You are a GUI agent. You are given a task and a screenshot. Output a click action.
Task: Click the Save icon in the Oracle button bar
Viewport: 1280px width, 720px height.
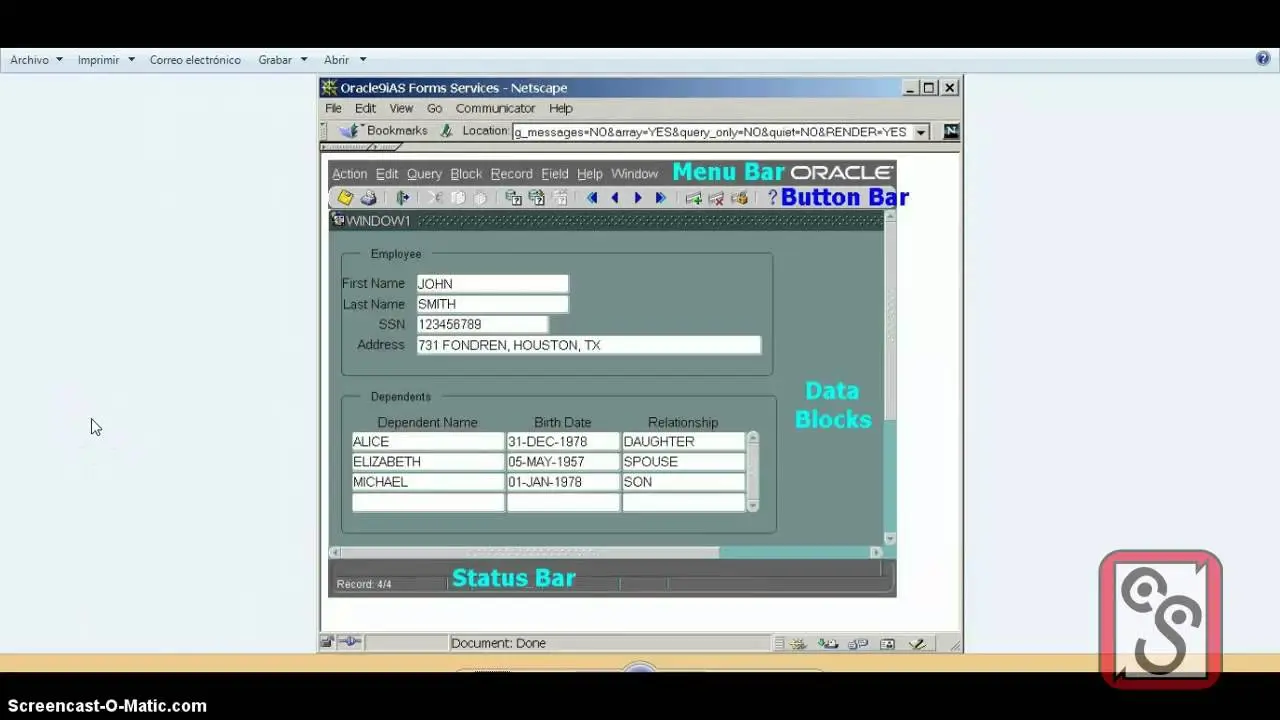click(345, 198)
